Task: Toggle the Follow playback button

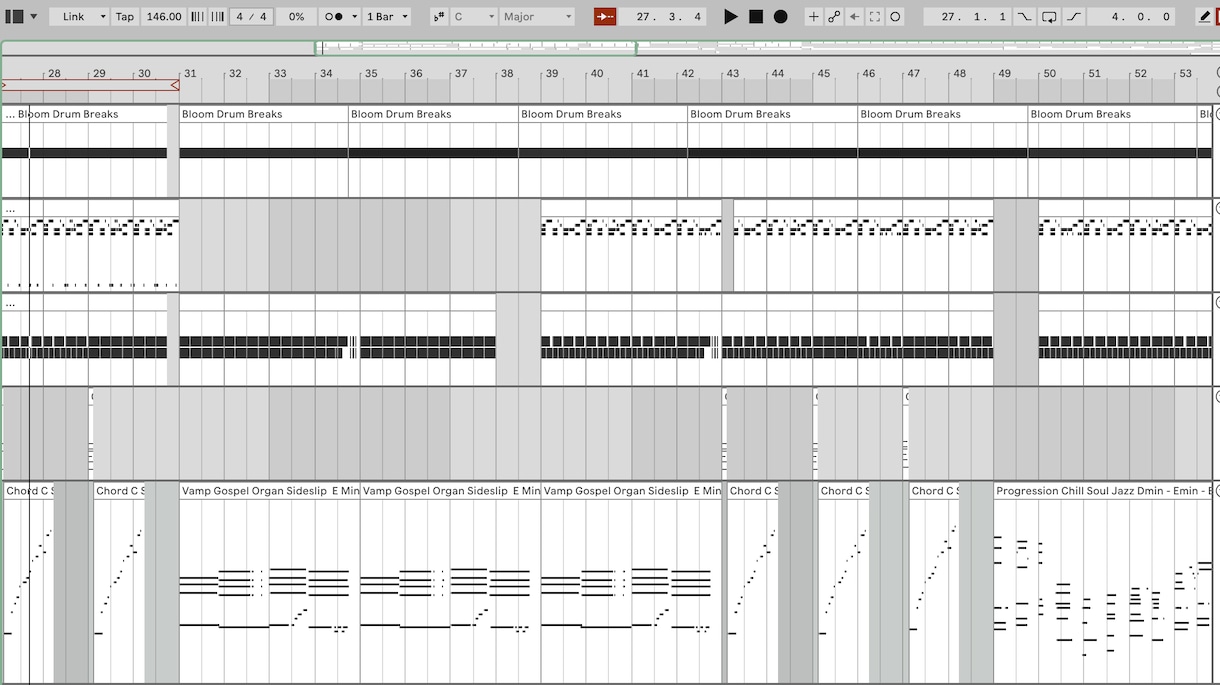Action: (x=605, y=16)
